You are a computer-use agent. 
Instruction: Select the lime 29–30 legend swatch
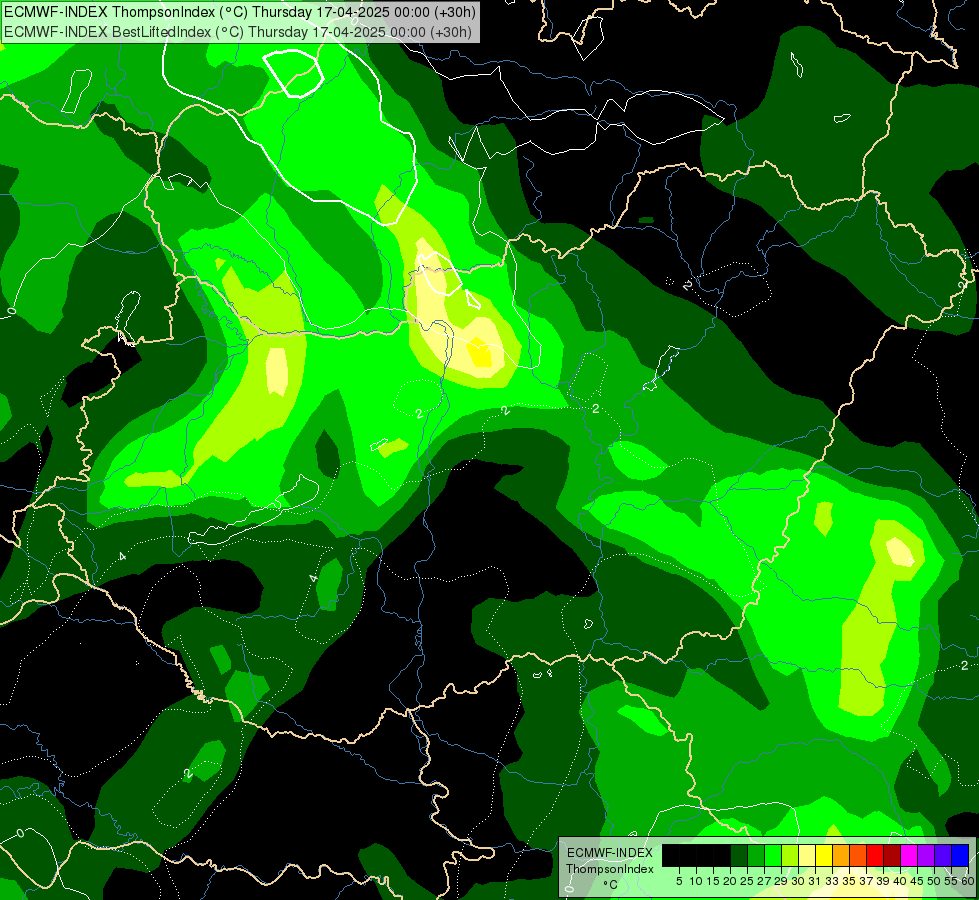pos(790,855)
